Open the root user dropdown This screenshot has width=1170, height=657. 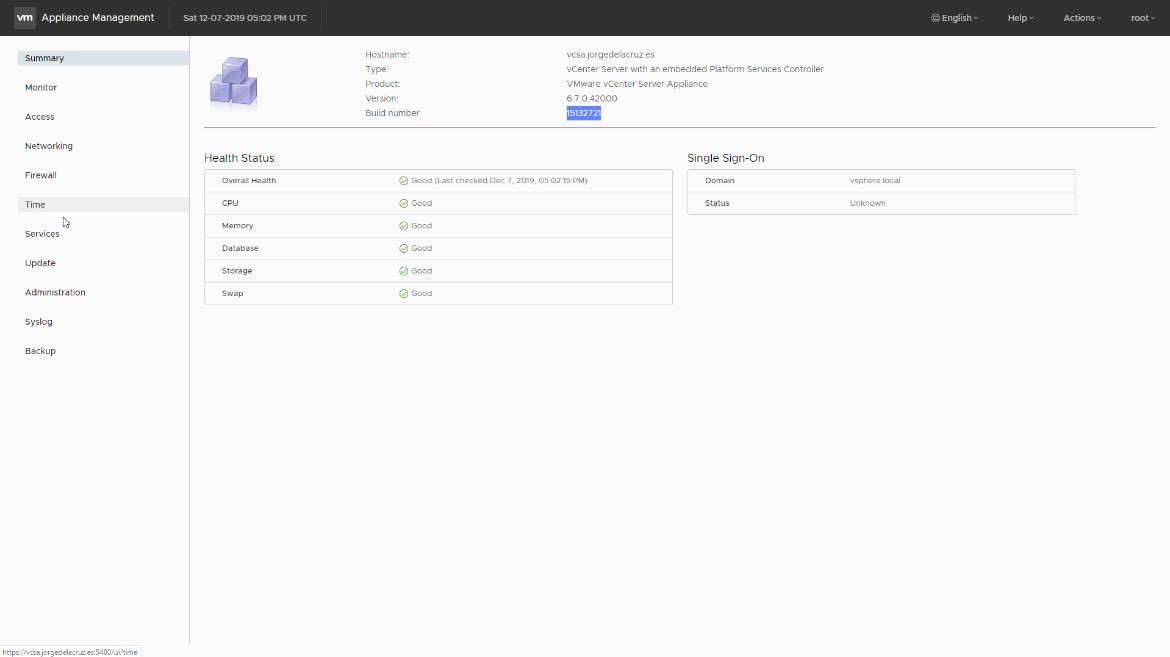[1142, 18]
